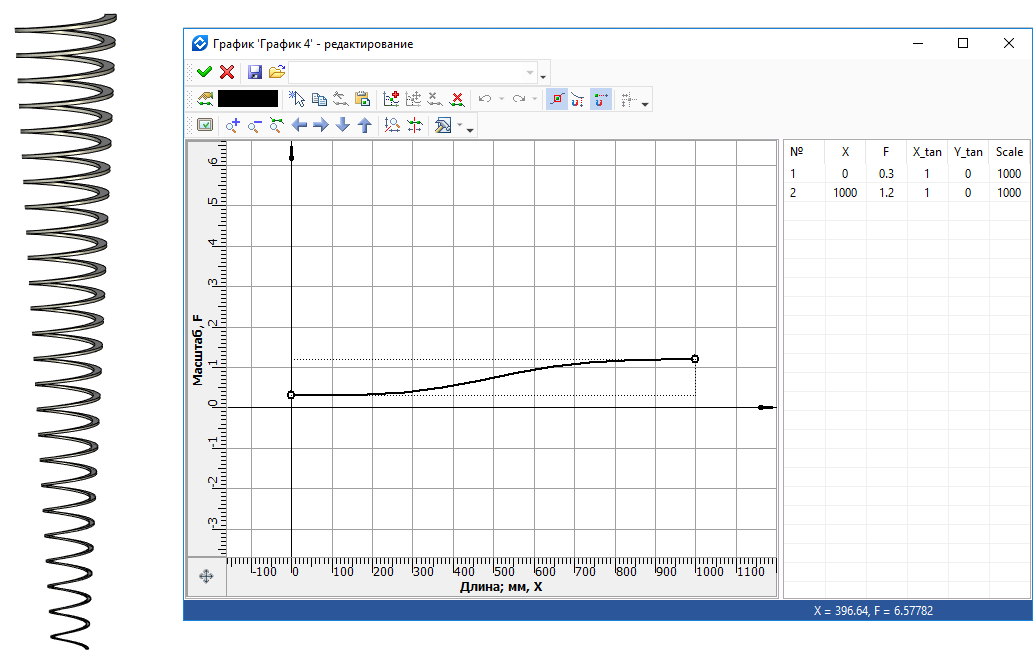This screenshot has height=660, width=1033.
Task: Cancel editing with the red X icon
Action: click(227, 73)
